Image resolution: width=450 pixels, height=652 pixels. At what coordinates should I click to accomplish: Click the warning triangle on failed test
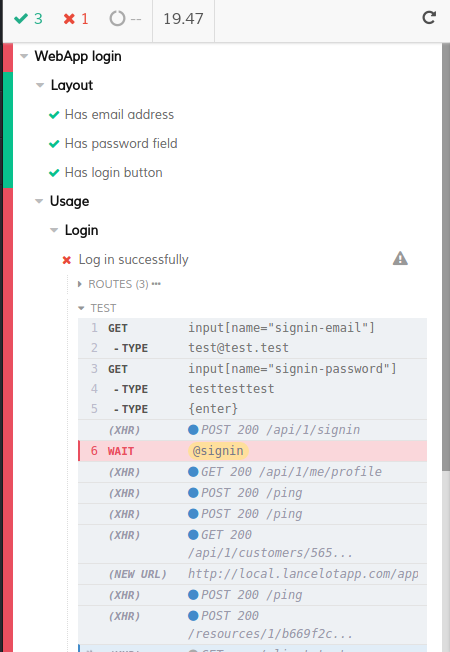400,258
